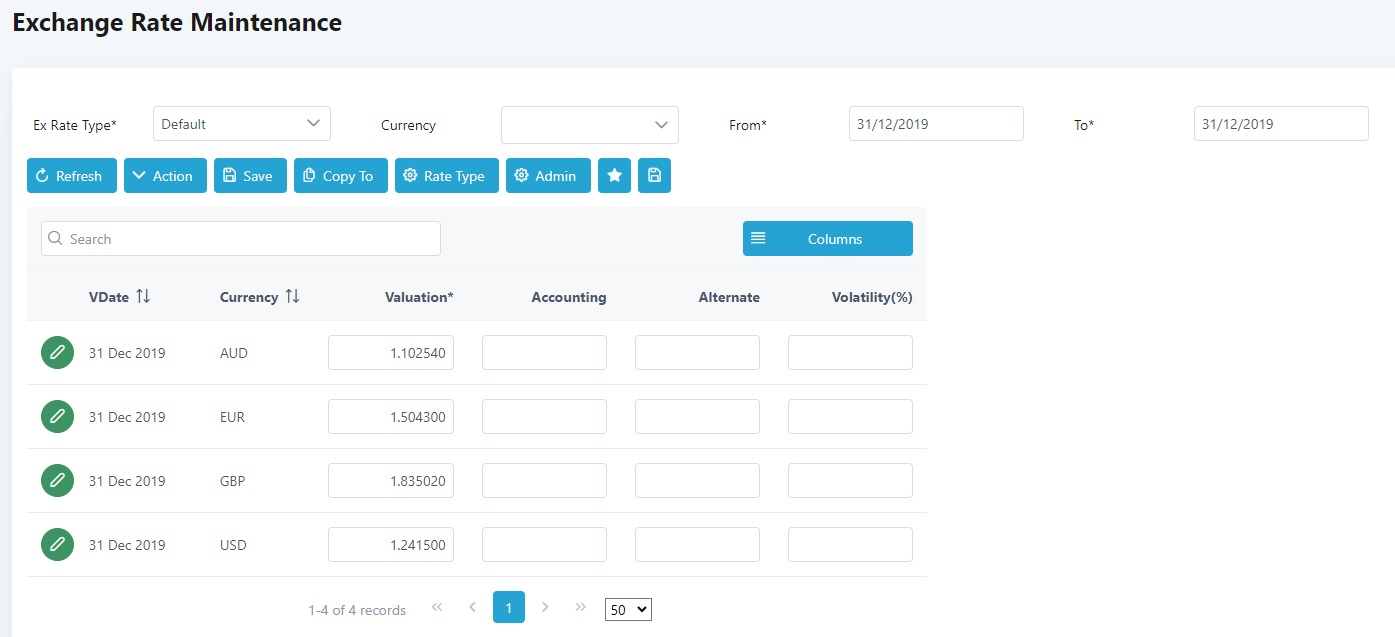Sort by VDate using the arrows icon
The width and height of the screenshot is (1395, 637).
[x=143, y=297]
